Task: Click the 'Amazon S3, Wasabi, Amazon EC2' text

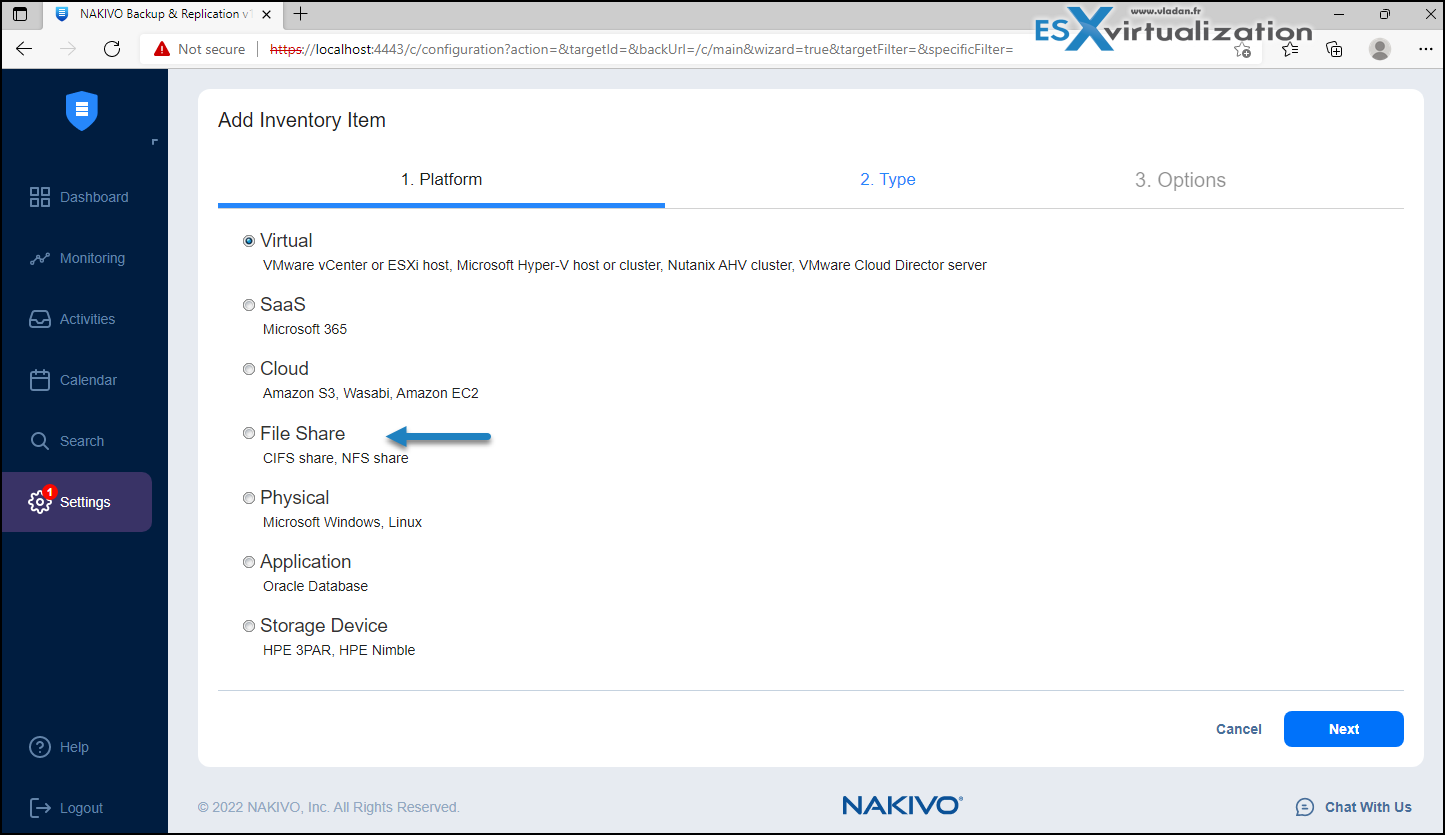Action: tap(371, 393)
